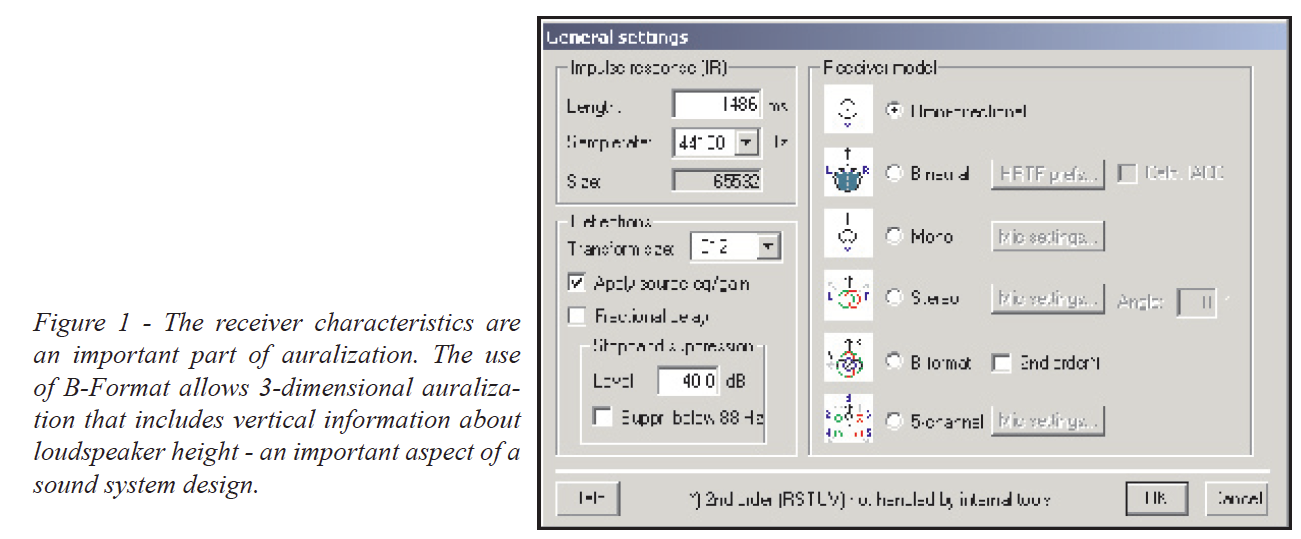
Task: Enable the Fractional delay checkbox
Action: pyautogui.click(x=577, y=316)
